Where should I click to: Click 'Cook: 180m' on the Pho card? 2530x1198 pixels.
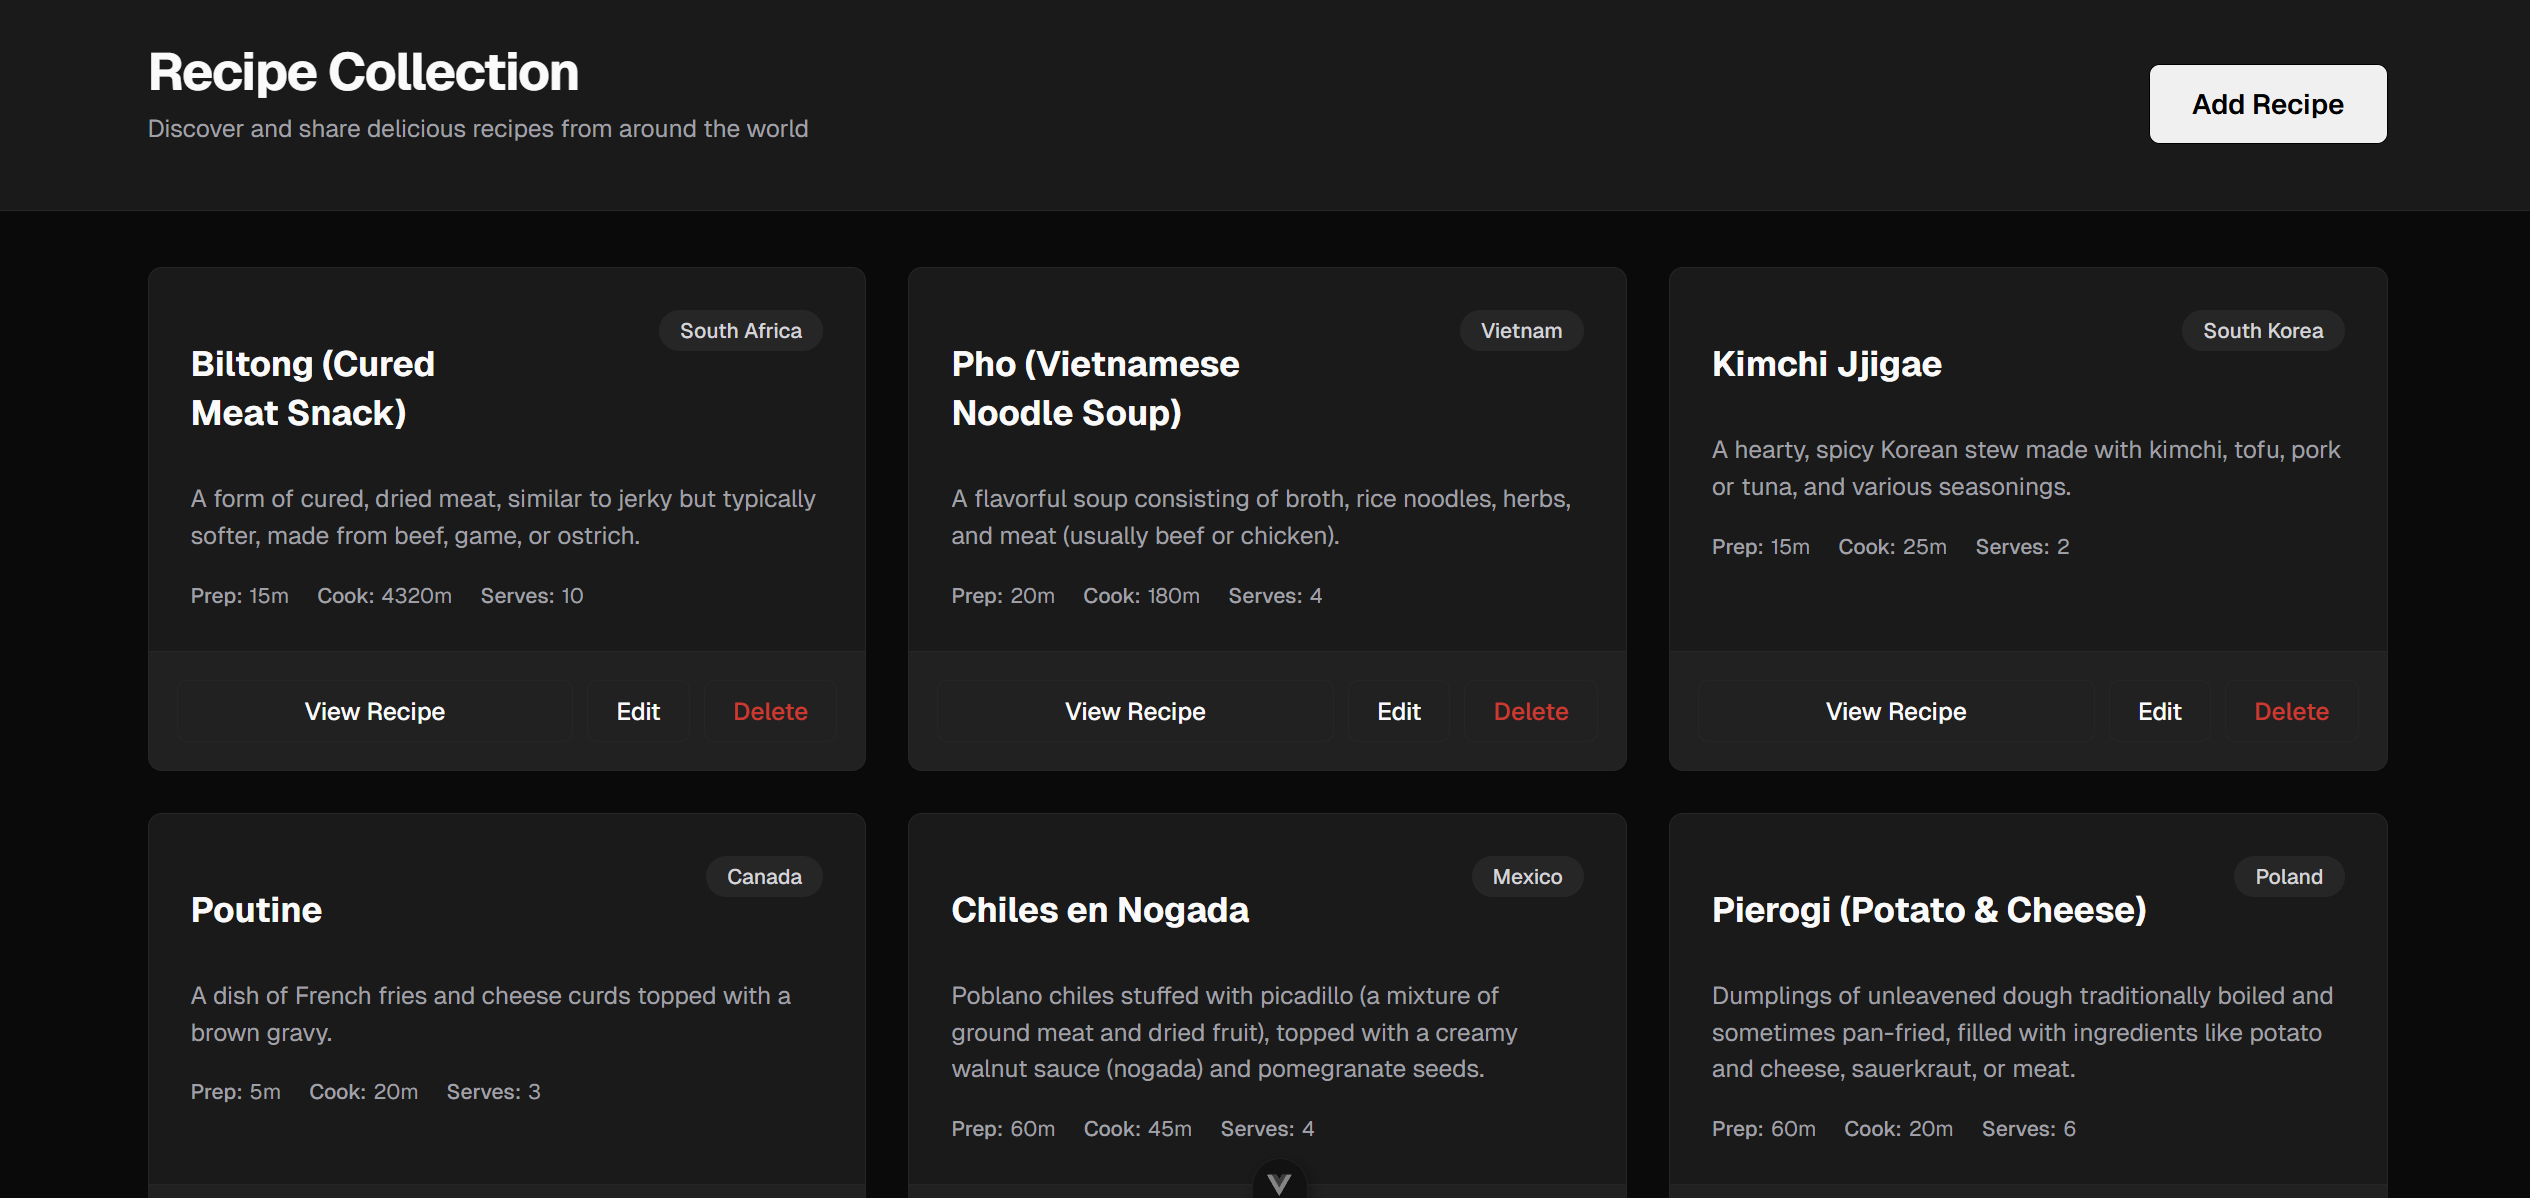point(1141,596)
